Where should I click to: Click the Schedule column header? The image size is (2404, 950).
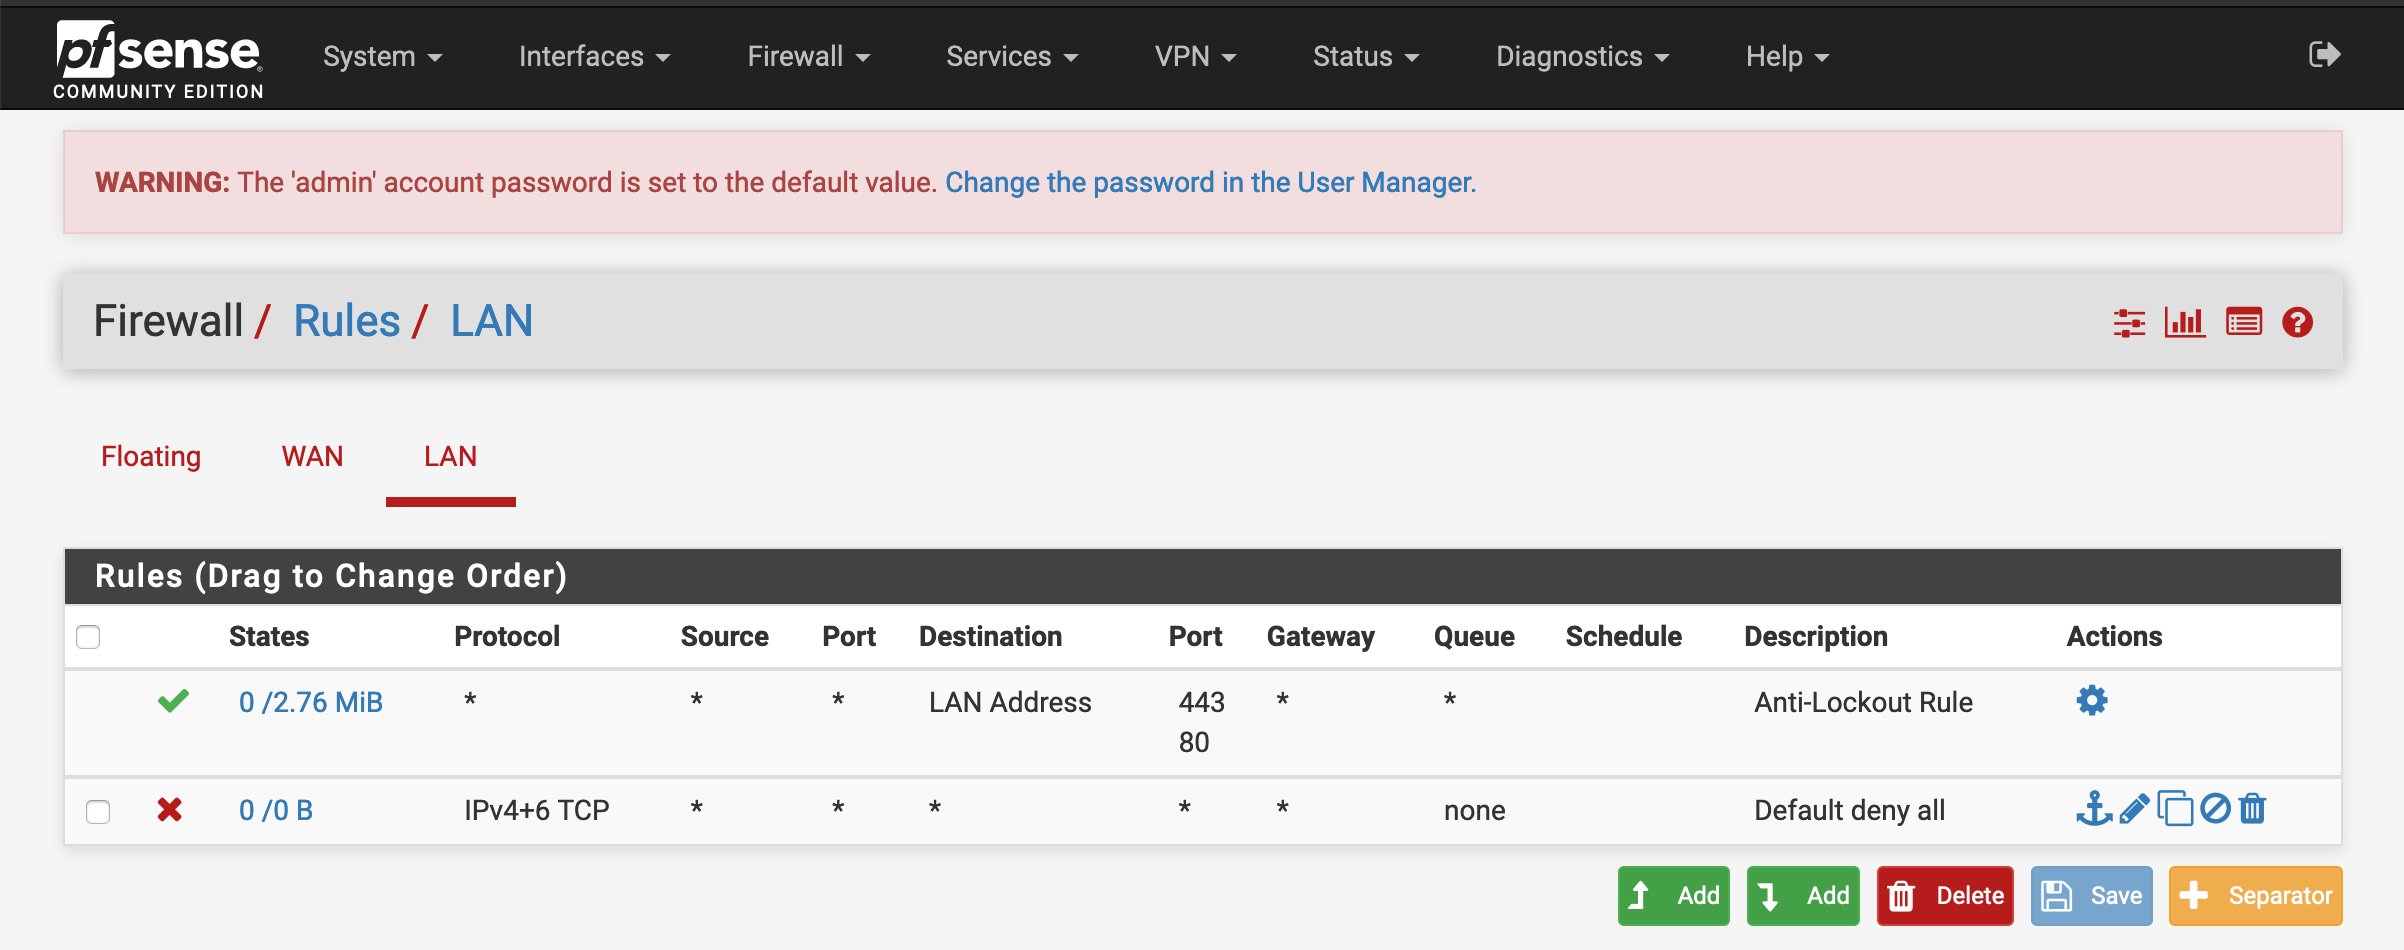pyautogui.click(x=1623, y=637)
